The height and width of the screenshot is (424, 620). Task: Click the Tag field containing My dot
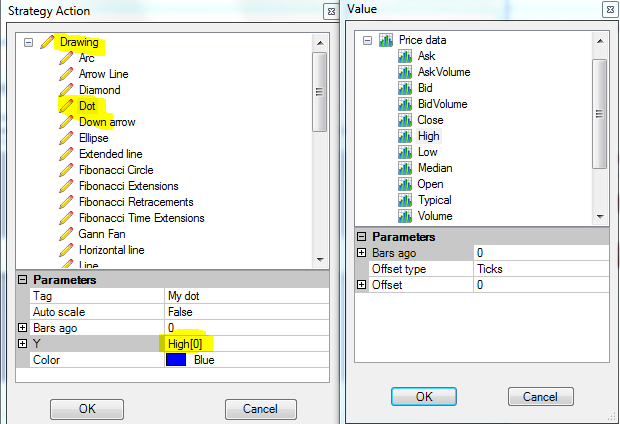tap(247, 296)
